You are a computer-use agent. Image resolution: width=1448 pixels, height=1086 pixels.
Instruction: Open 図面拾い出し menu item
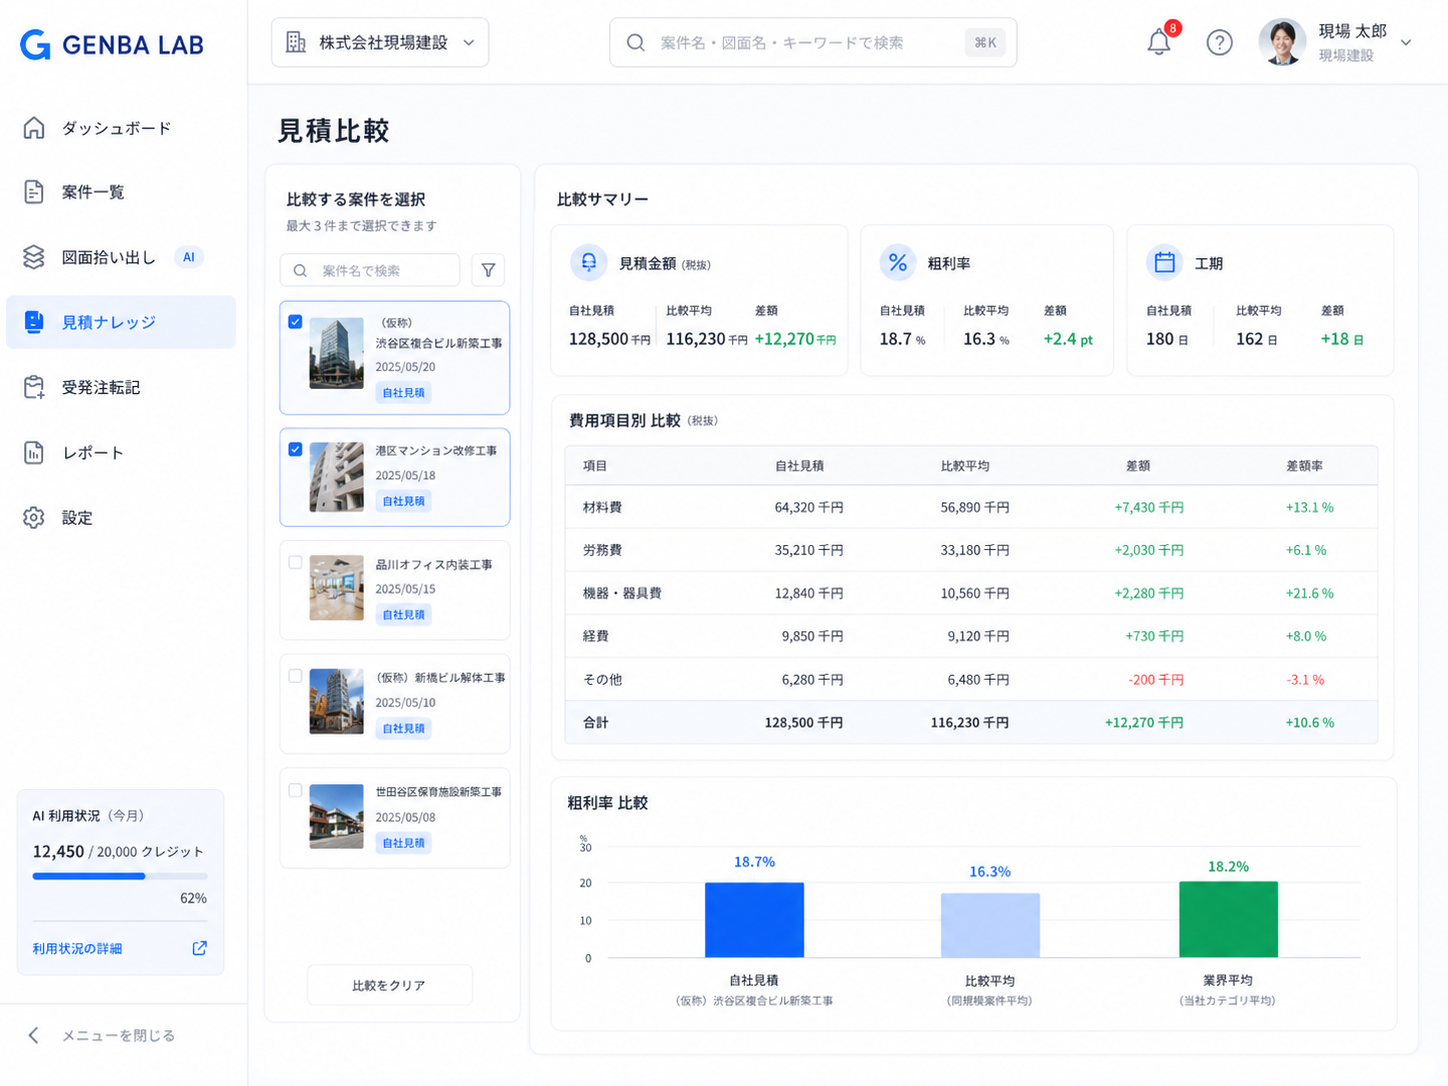pyautogui.click(x=121, y=257)
